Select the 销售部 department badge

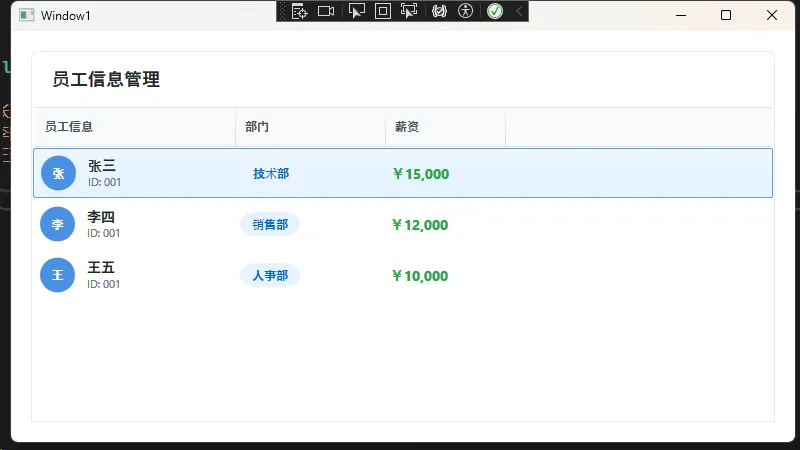point(270,225)
